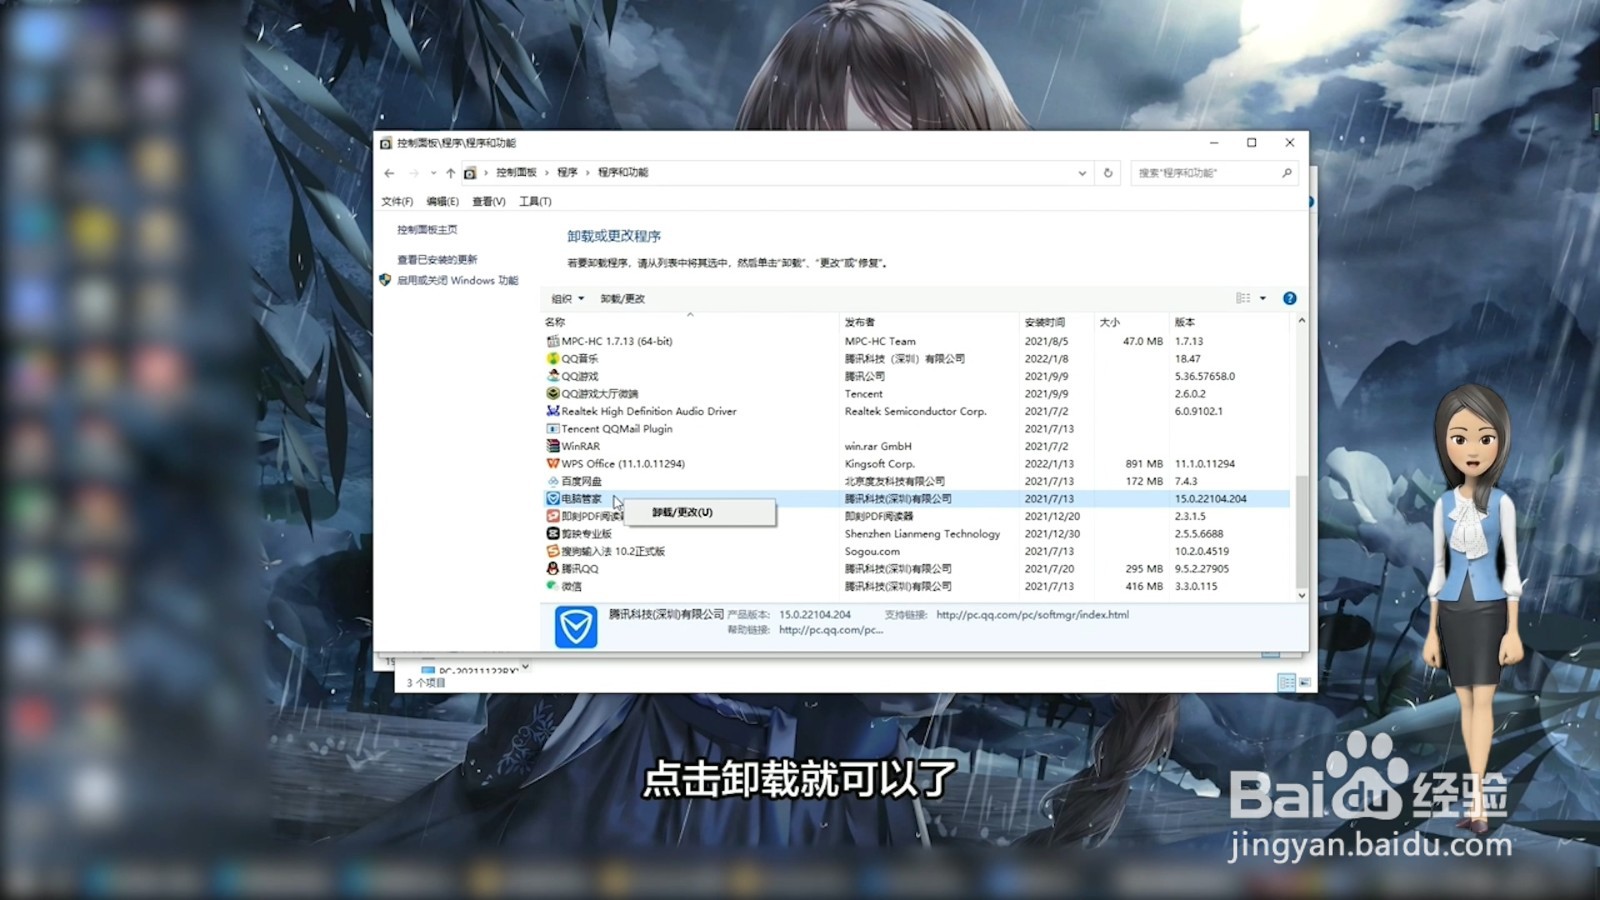
Task: Click the WinRAR program icon
Action: 552,446
